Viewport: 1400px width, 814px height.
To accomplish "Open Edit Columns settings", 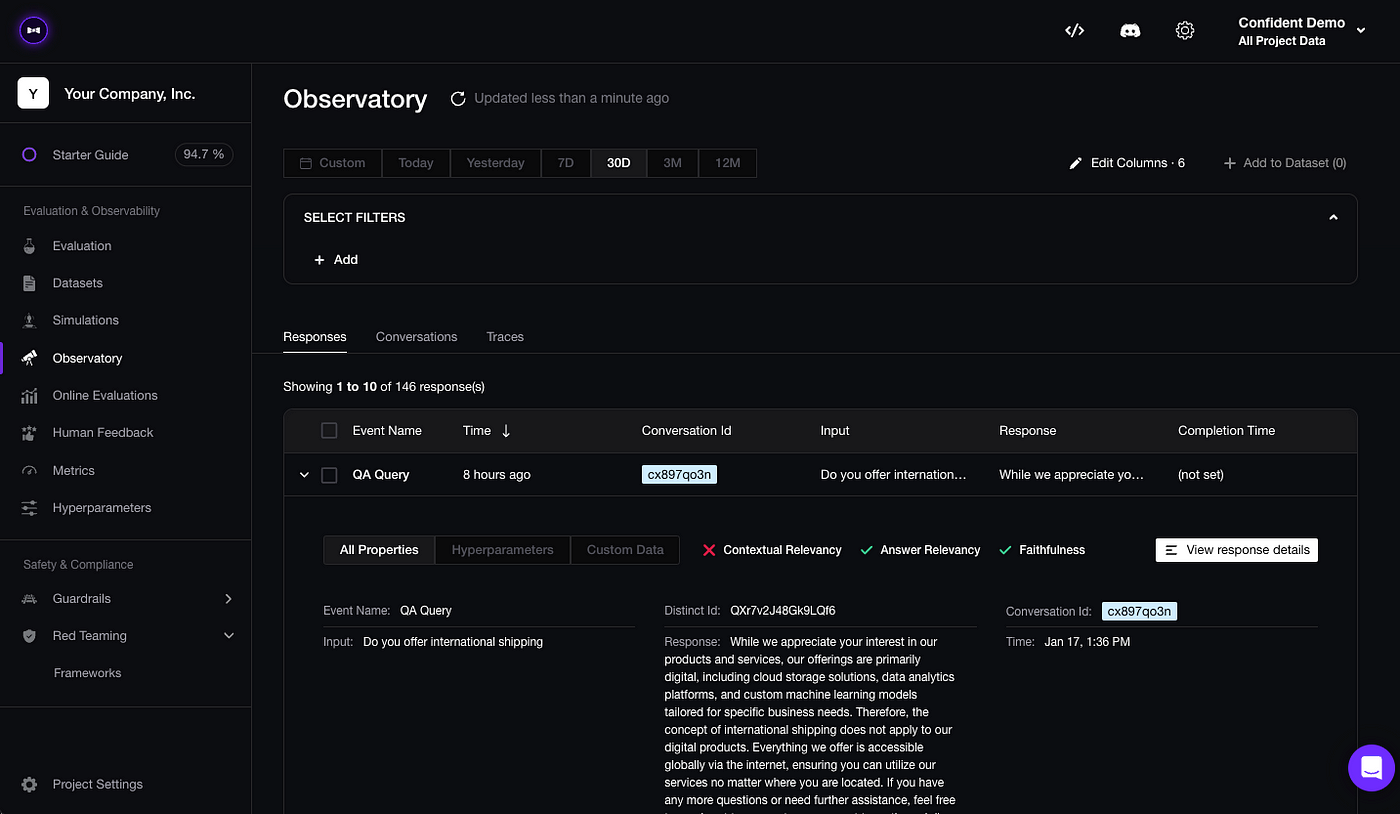I will (x=1127, y=162).
